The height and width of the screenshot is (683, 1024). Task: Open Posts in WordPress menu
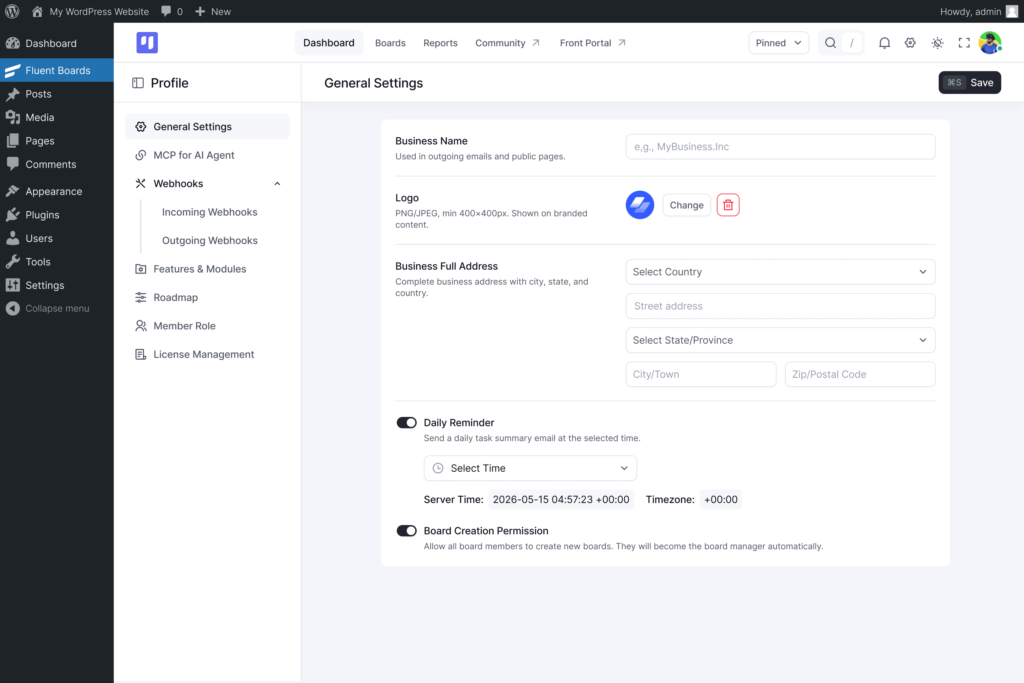(57, 94)
